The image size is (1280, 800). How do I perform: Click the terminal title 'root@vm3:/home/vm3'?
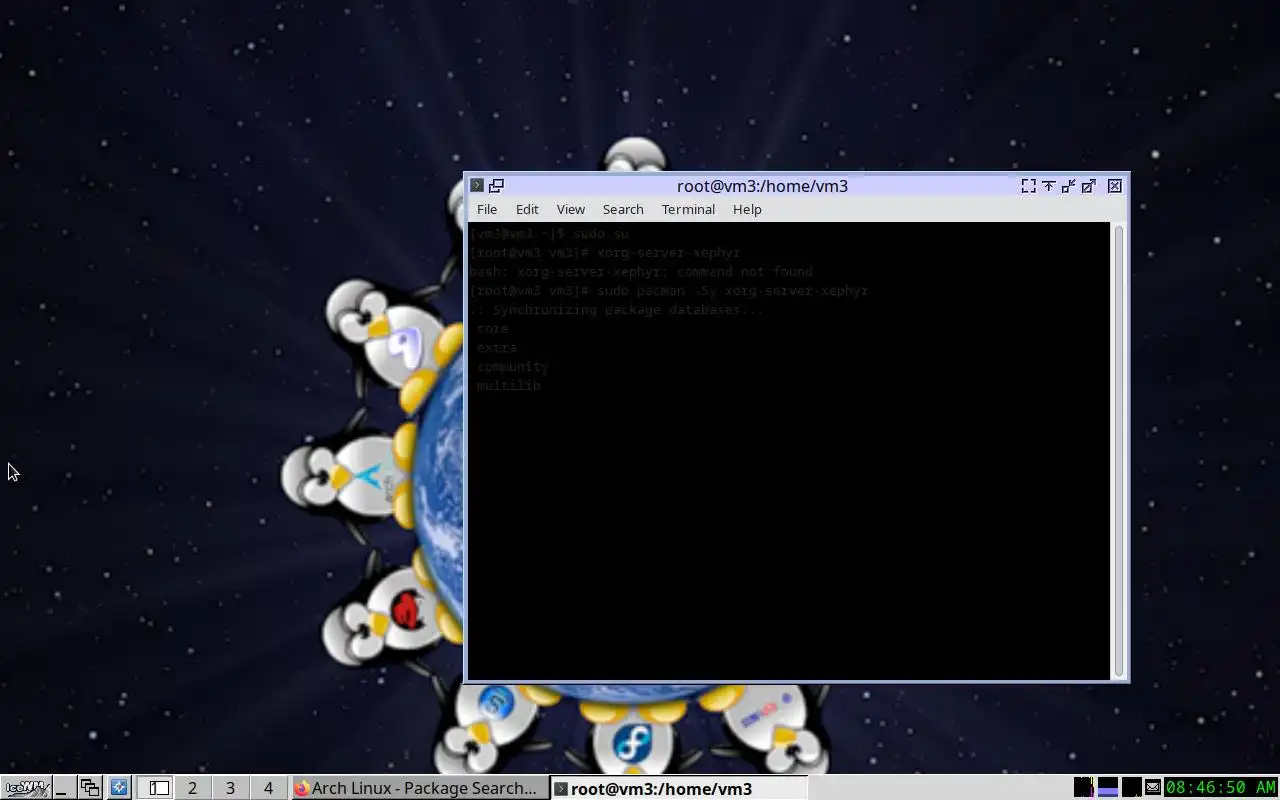coord(762,185)
